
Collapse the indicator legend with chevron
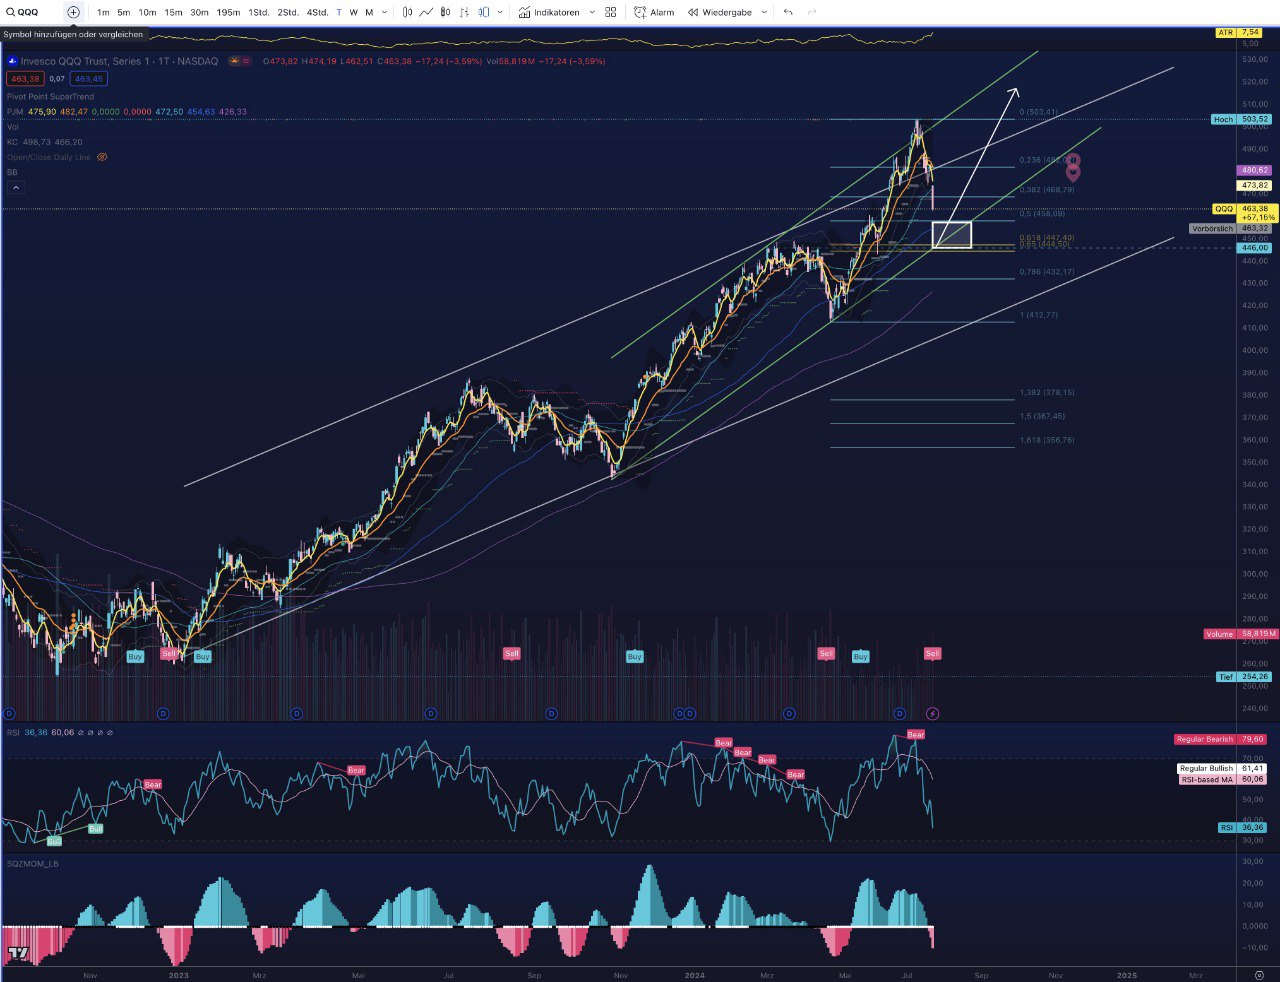click(x=15, y=187)
